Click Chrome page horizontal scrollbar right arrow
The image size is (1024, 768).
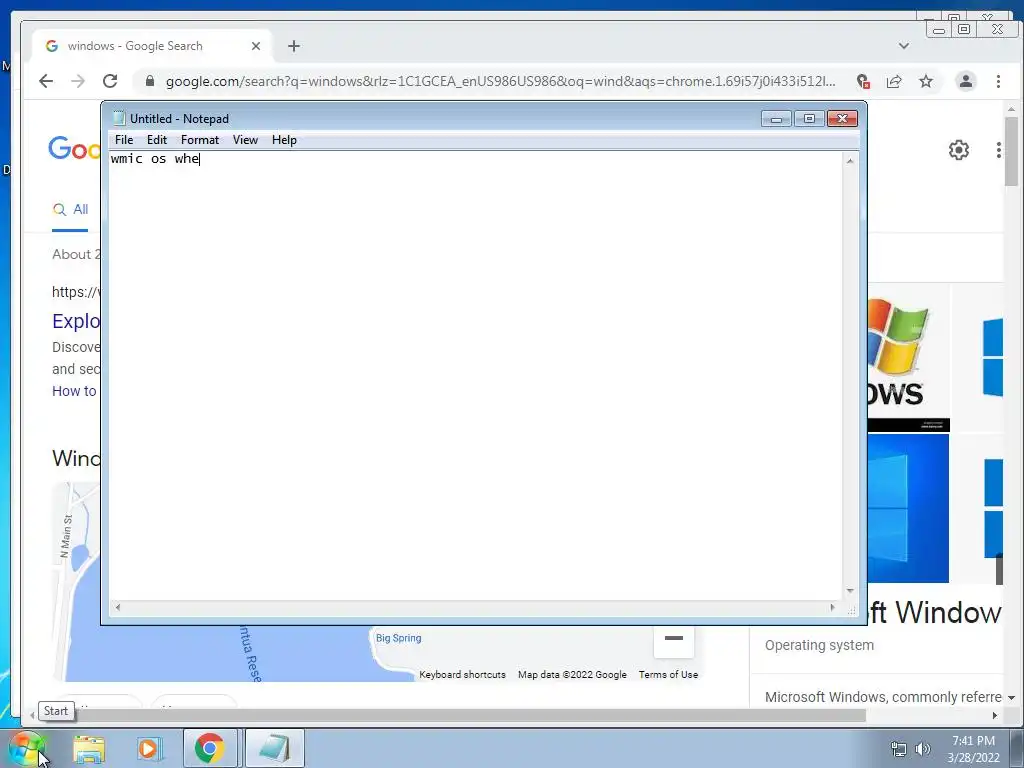coord(995,715)
